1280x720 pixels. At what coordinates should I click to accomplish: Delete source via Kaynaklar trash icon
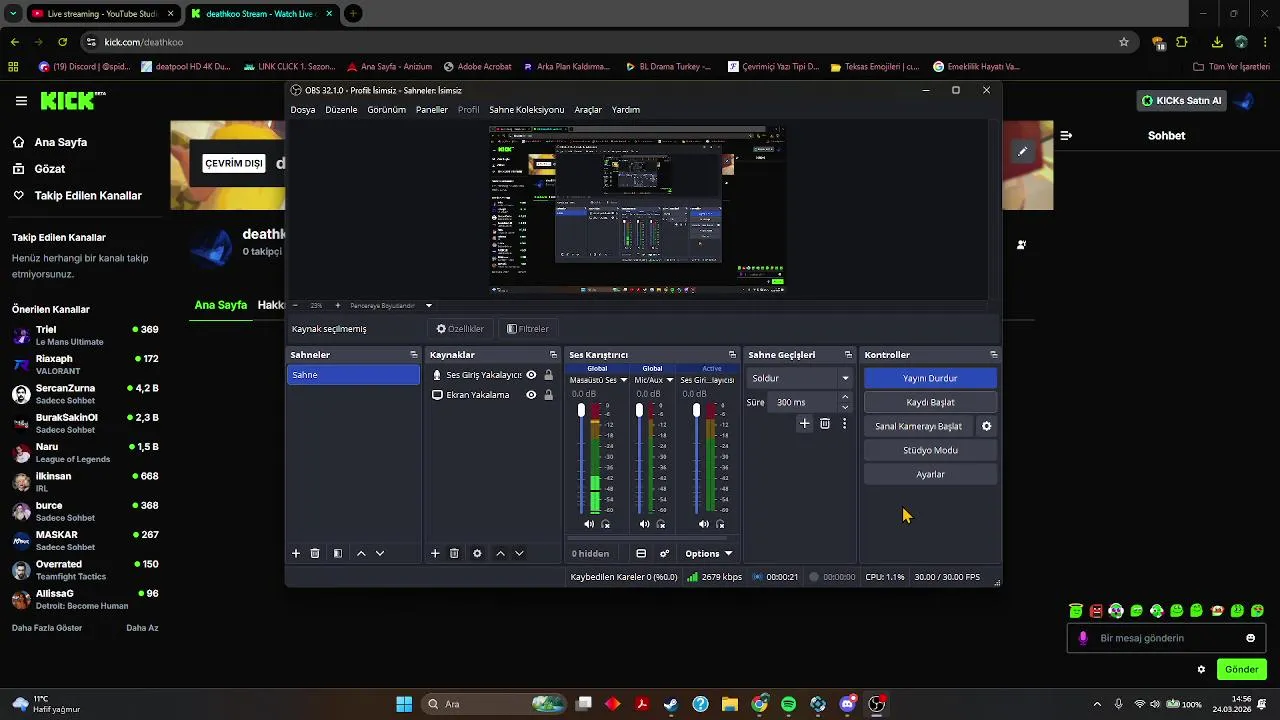point(454,553)
